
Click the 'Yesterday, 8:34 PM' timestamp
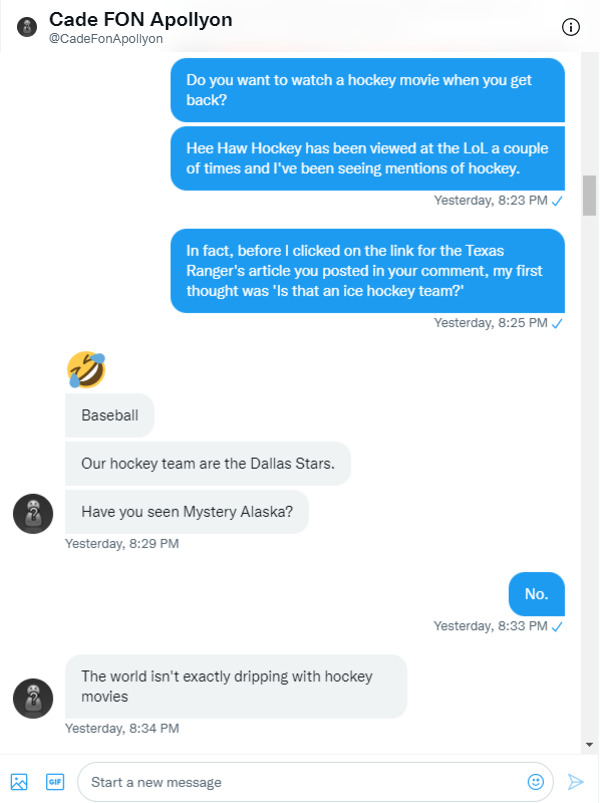122,729
